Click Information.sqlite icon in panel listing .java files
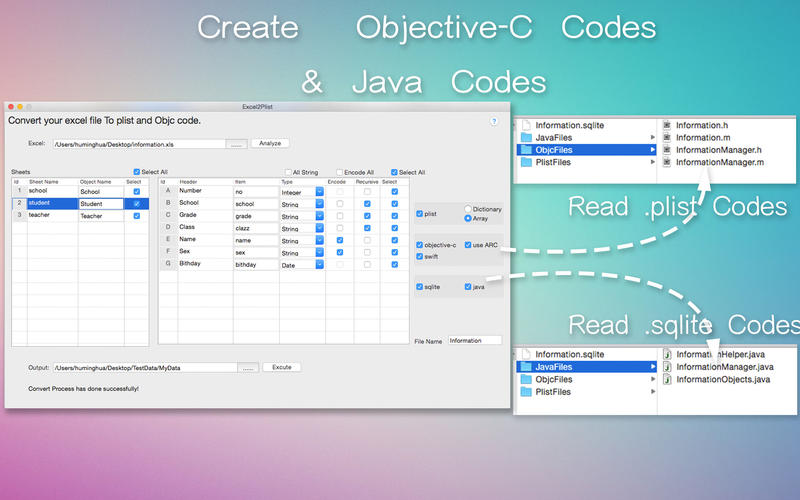The image size is (800, 500). click(526, 354)
